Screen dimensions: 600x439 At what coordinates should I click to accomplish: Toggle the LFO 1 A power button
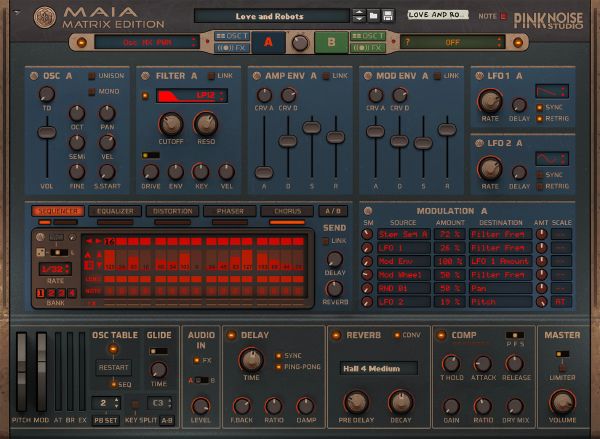[479, 76]
